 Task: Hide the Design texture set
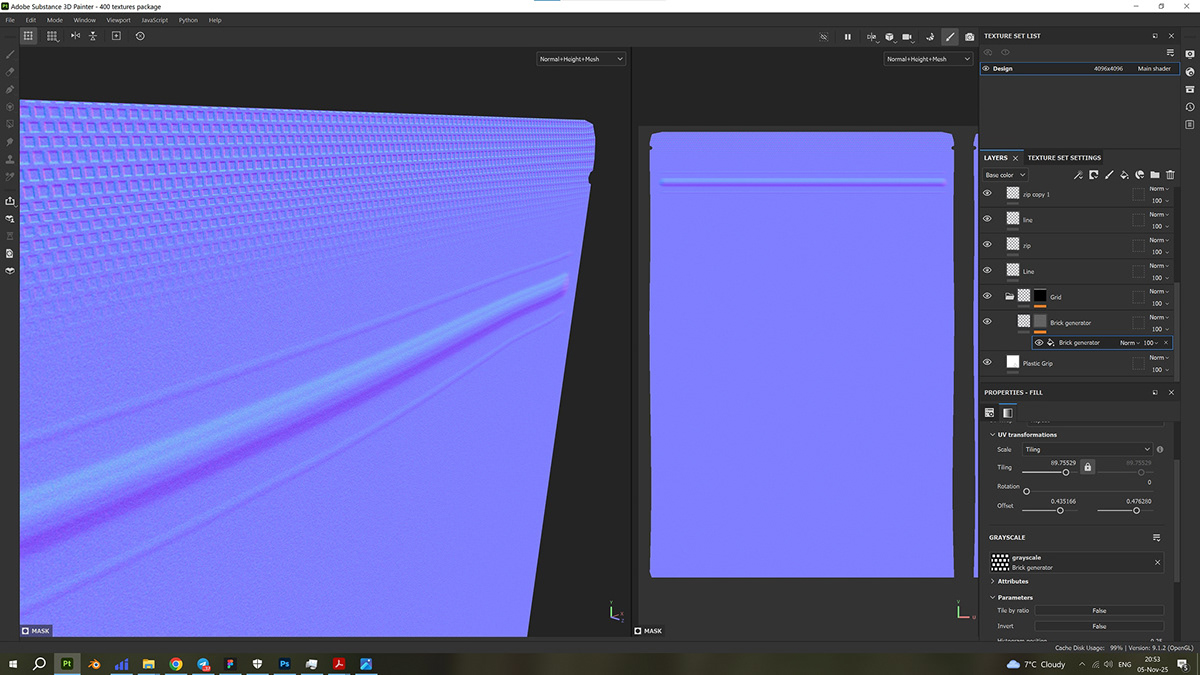point(986,69)
